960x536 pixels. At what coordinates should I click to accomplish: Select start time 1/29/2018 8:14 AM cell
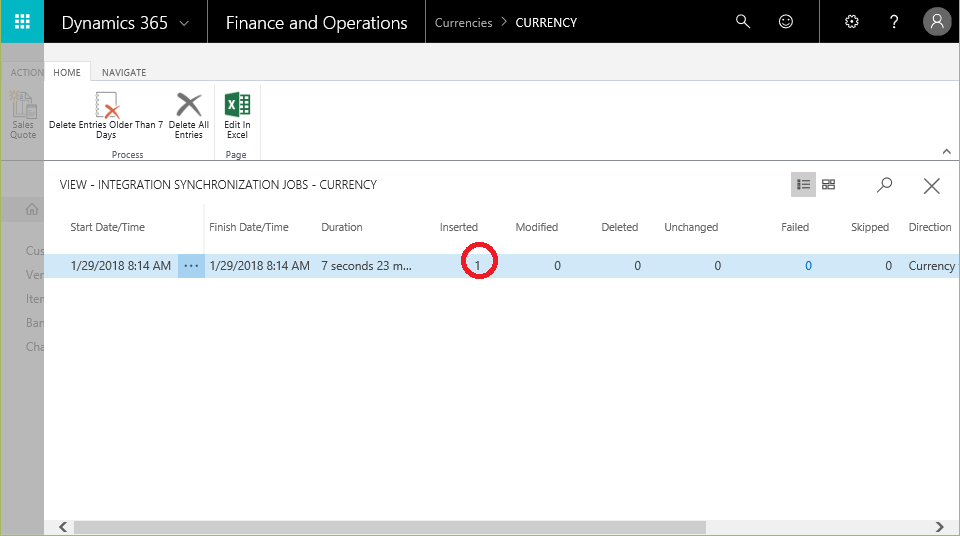tap(121, 266)
